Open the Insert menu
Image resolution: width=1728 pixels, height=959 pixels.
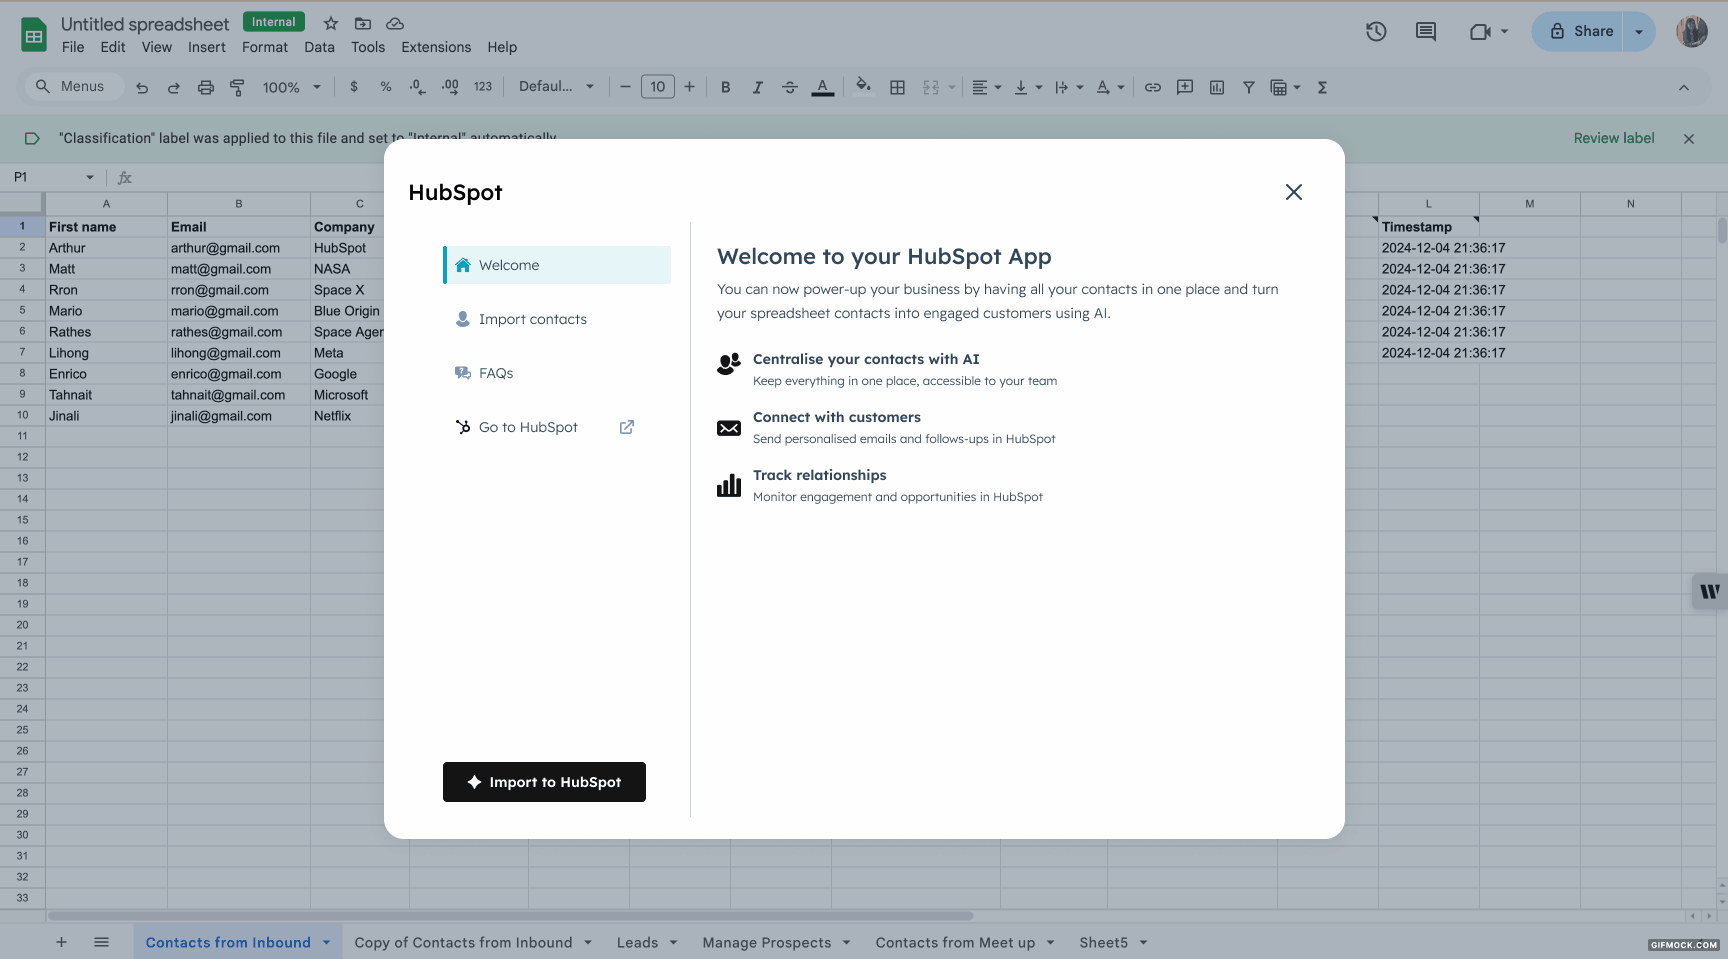pyautogui.click(x=207, y=47)
